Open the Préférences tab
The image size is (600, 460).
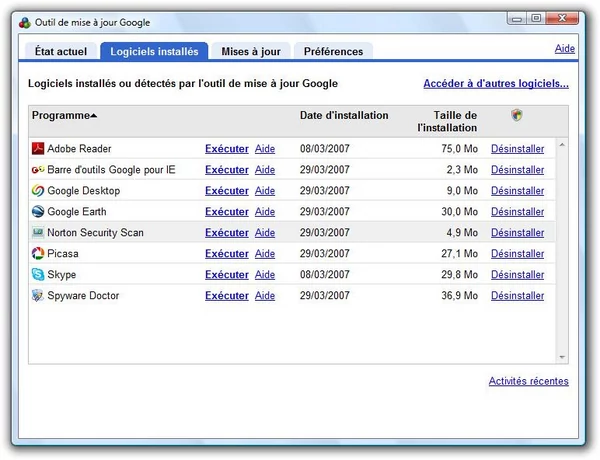coord(333,51)
